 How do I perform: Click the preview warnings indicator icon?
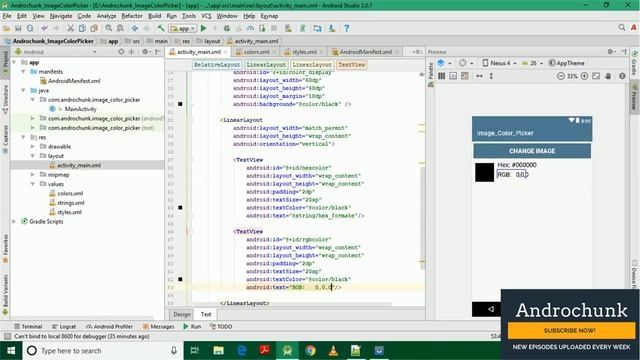point(622,76)
